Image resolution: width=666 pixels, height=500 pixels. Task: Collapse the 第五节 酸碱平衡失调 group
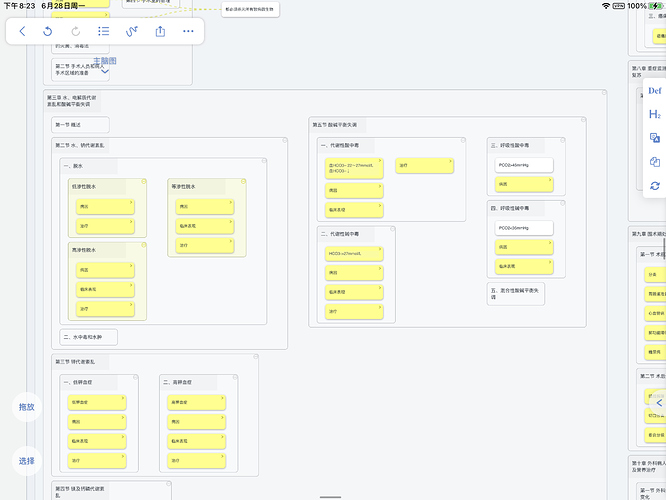coord(584,120)
